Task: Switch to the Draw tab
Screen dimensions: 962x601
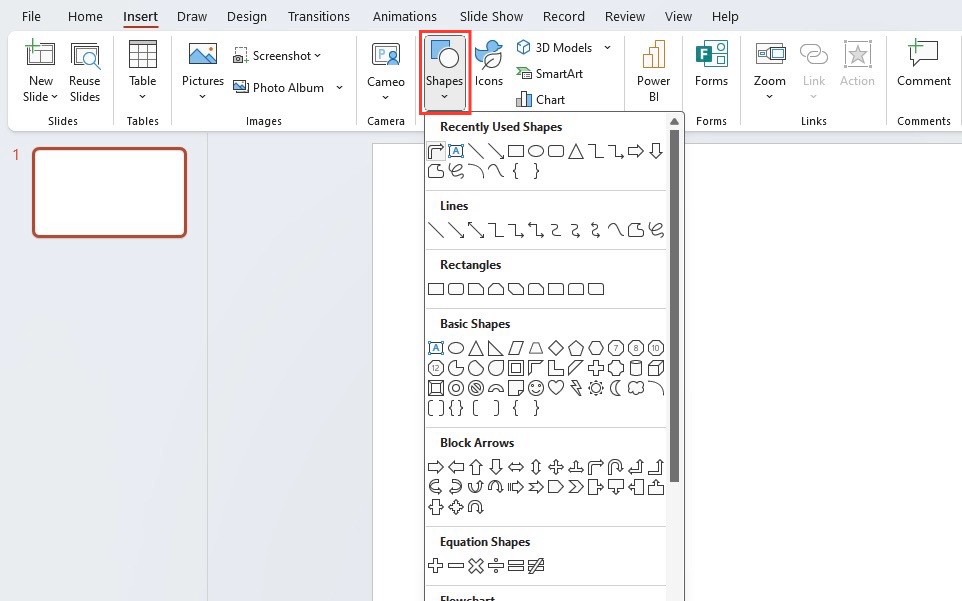Action: coord(192,17)
